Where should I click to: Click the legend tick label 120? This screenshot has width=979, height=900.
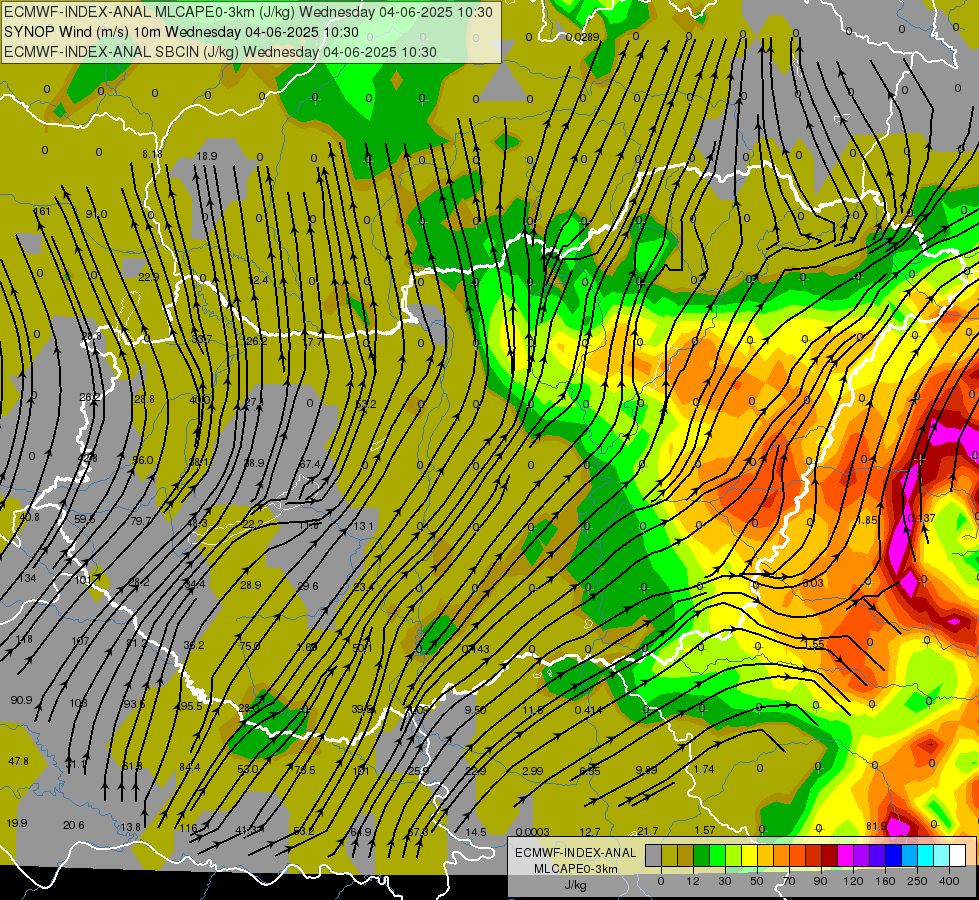coord(853,881)
